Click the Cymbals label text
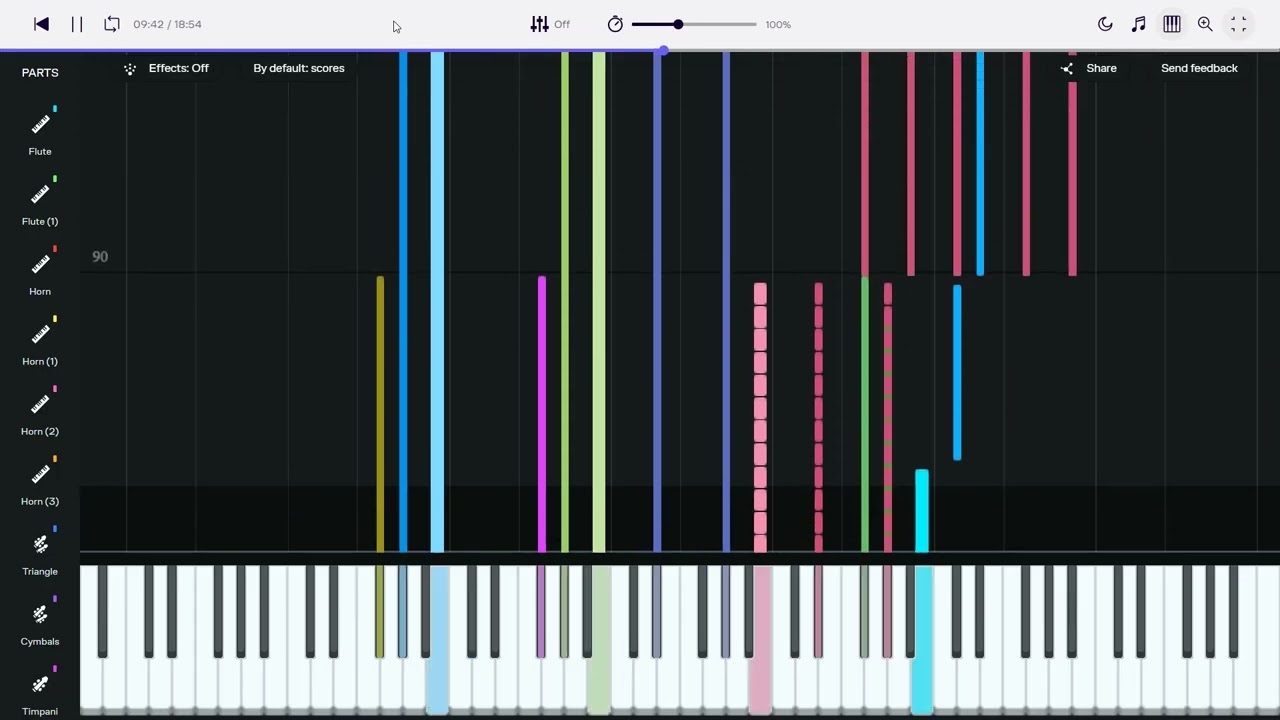Screen dimensions: 1280x720 tap(40, 641)
